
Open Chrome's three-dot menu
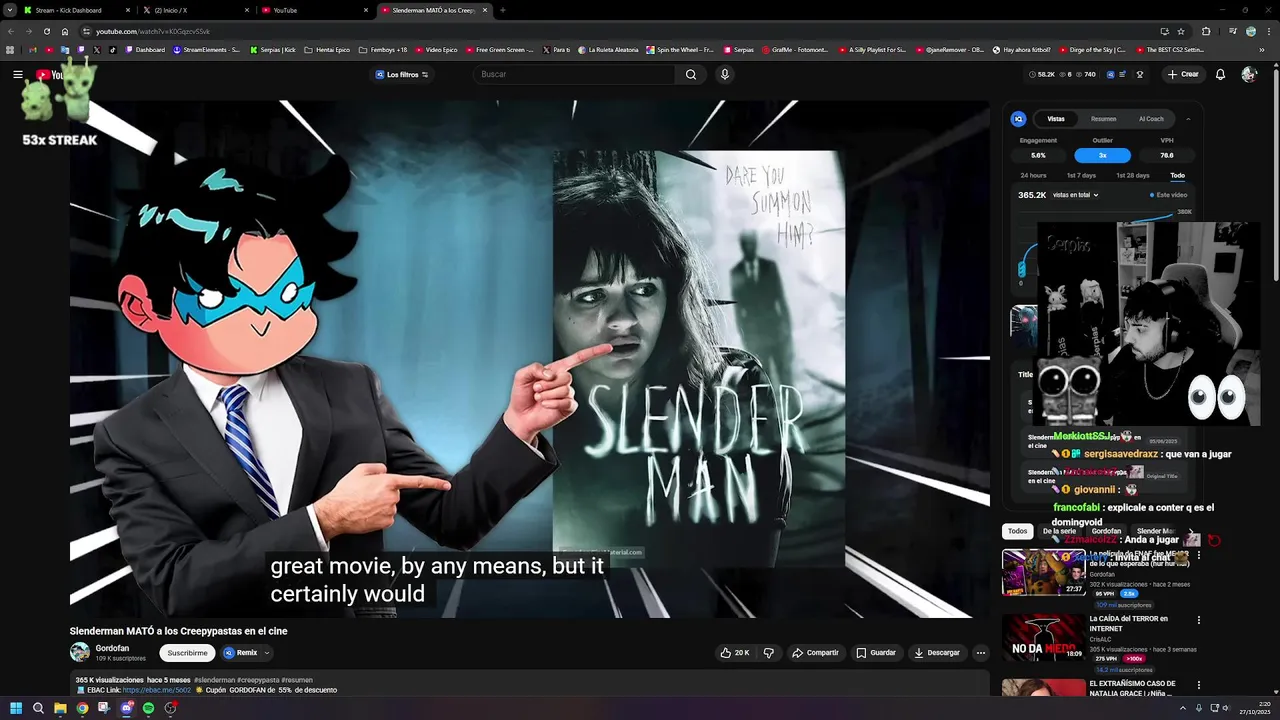tap(1267, 31)
